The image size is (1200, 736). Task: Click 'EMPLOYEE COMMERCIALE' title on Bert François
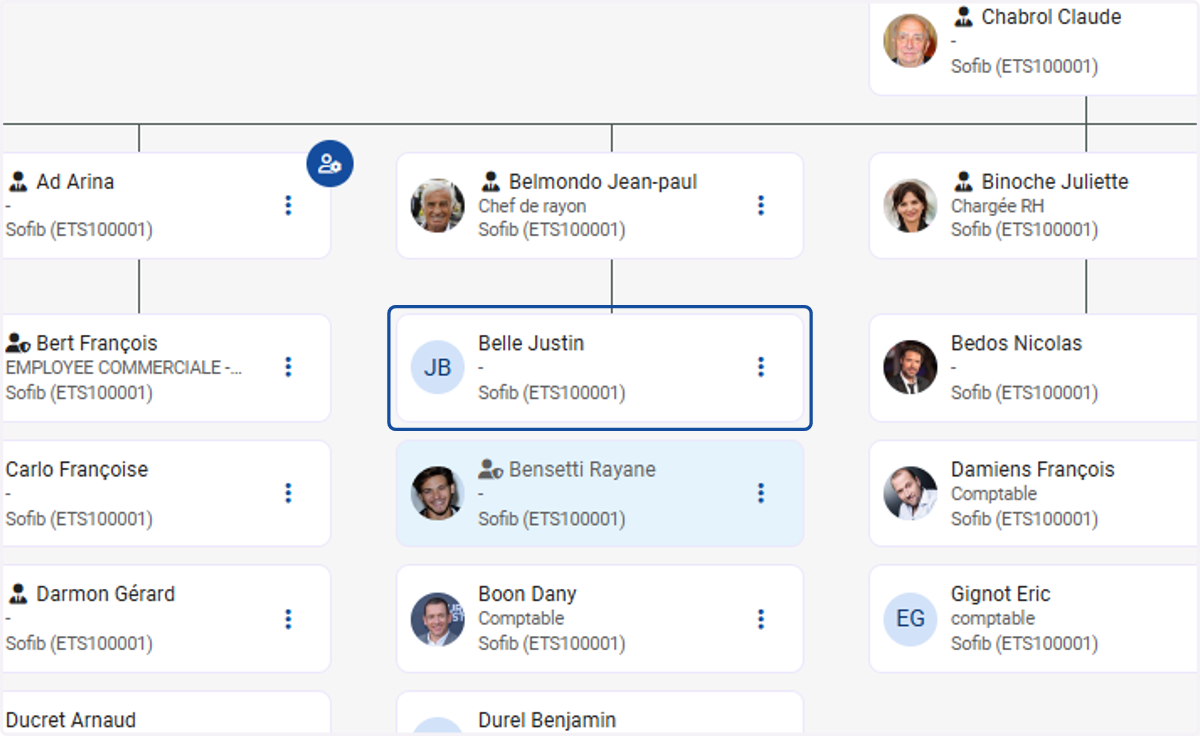124,368
